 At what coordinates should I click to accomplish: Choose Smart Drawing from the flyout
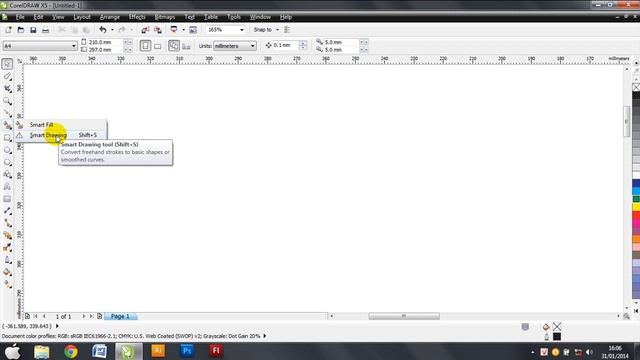point(60,135)
